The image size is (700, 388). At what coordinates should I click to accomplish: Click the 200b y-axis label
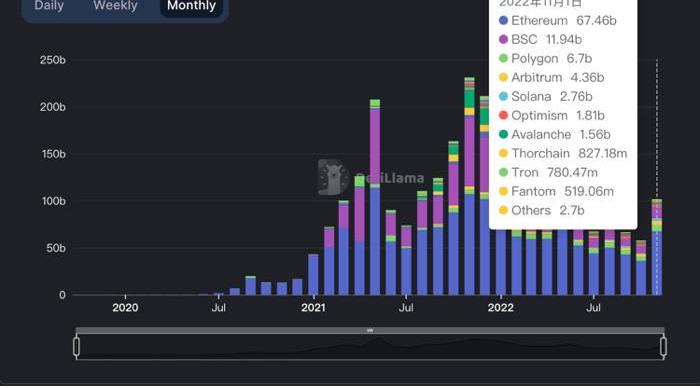point(53,107)
